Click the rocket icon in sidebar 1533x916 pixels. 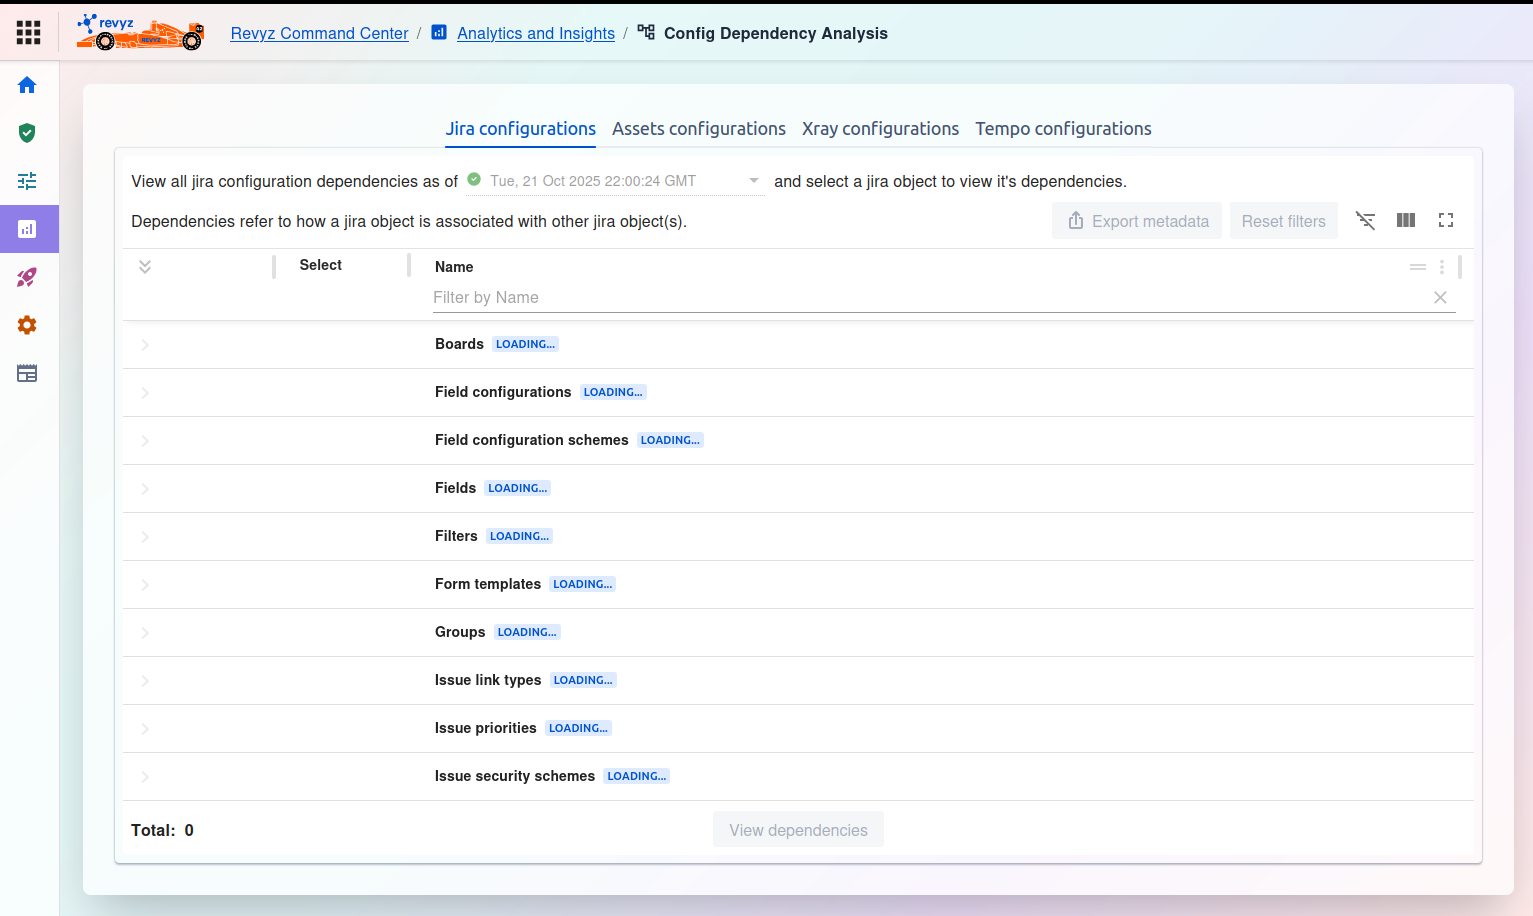click(x=27, y=277)
